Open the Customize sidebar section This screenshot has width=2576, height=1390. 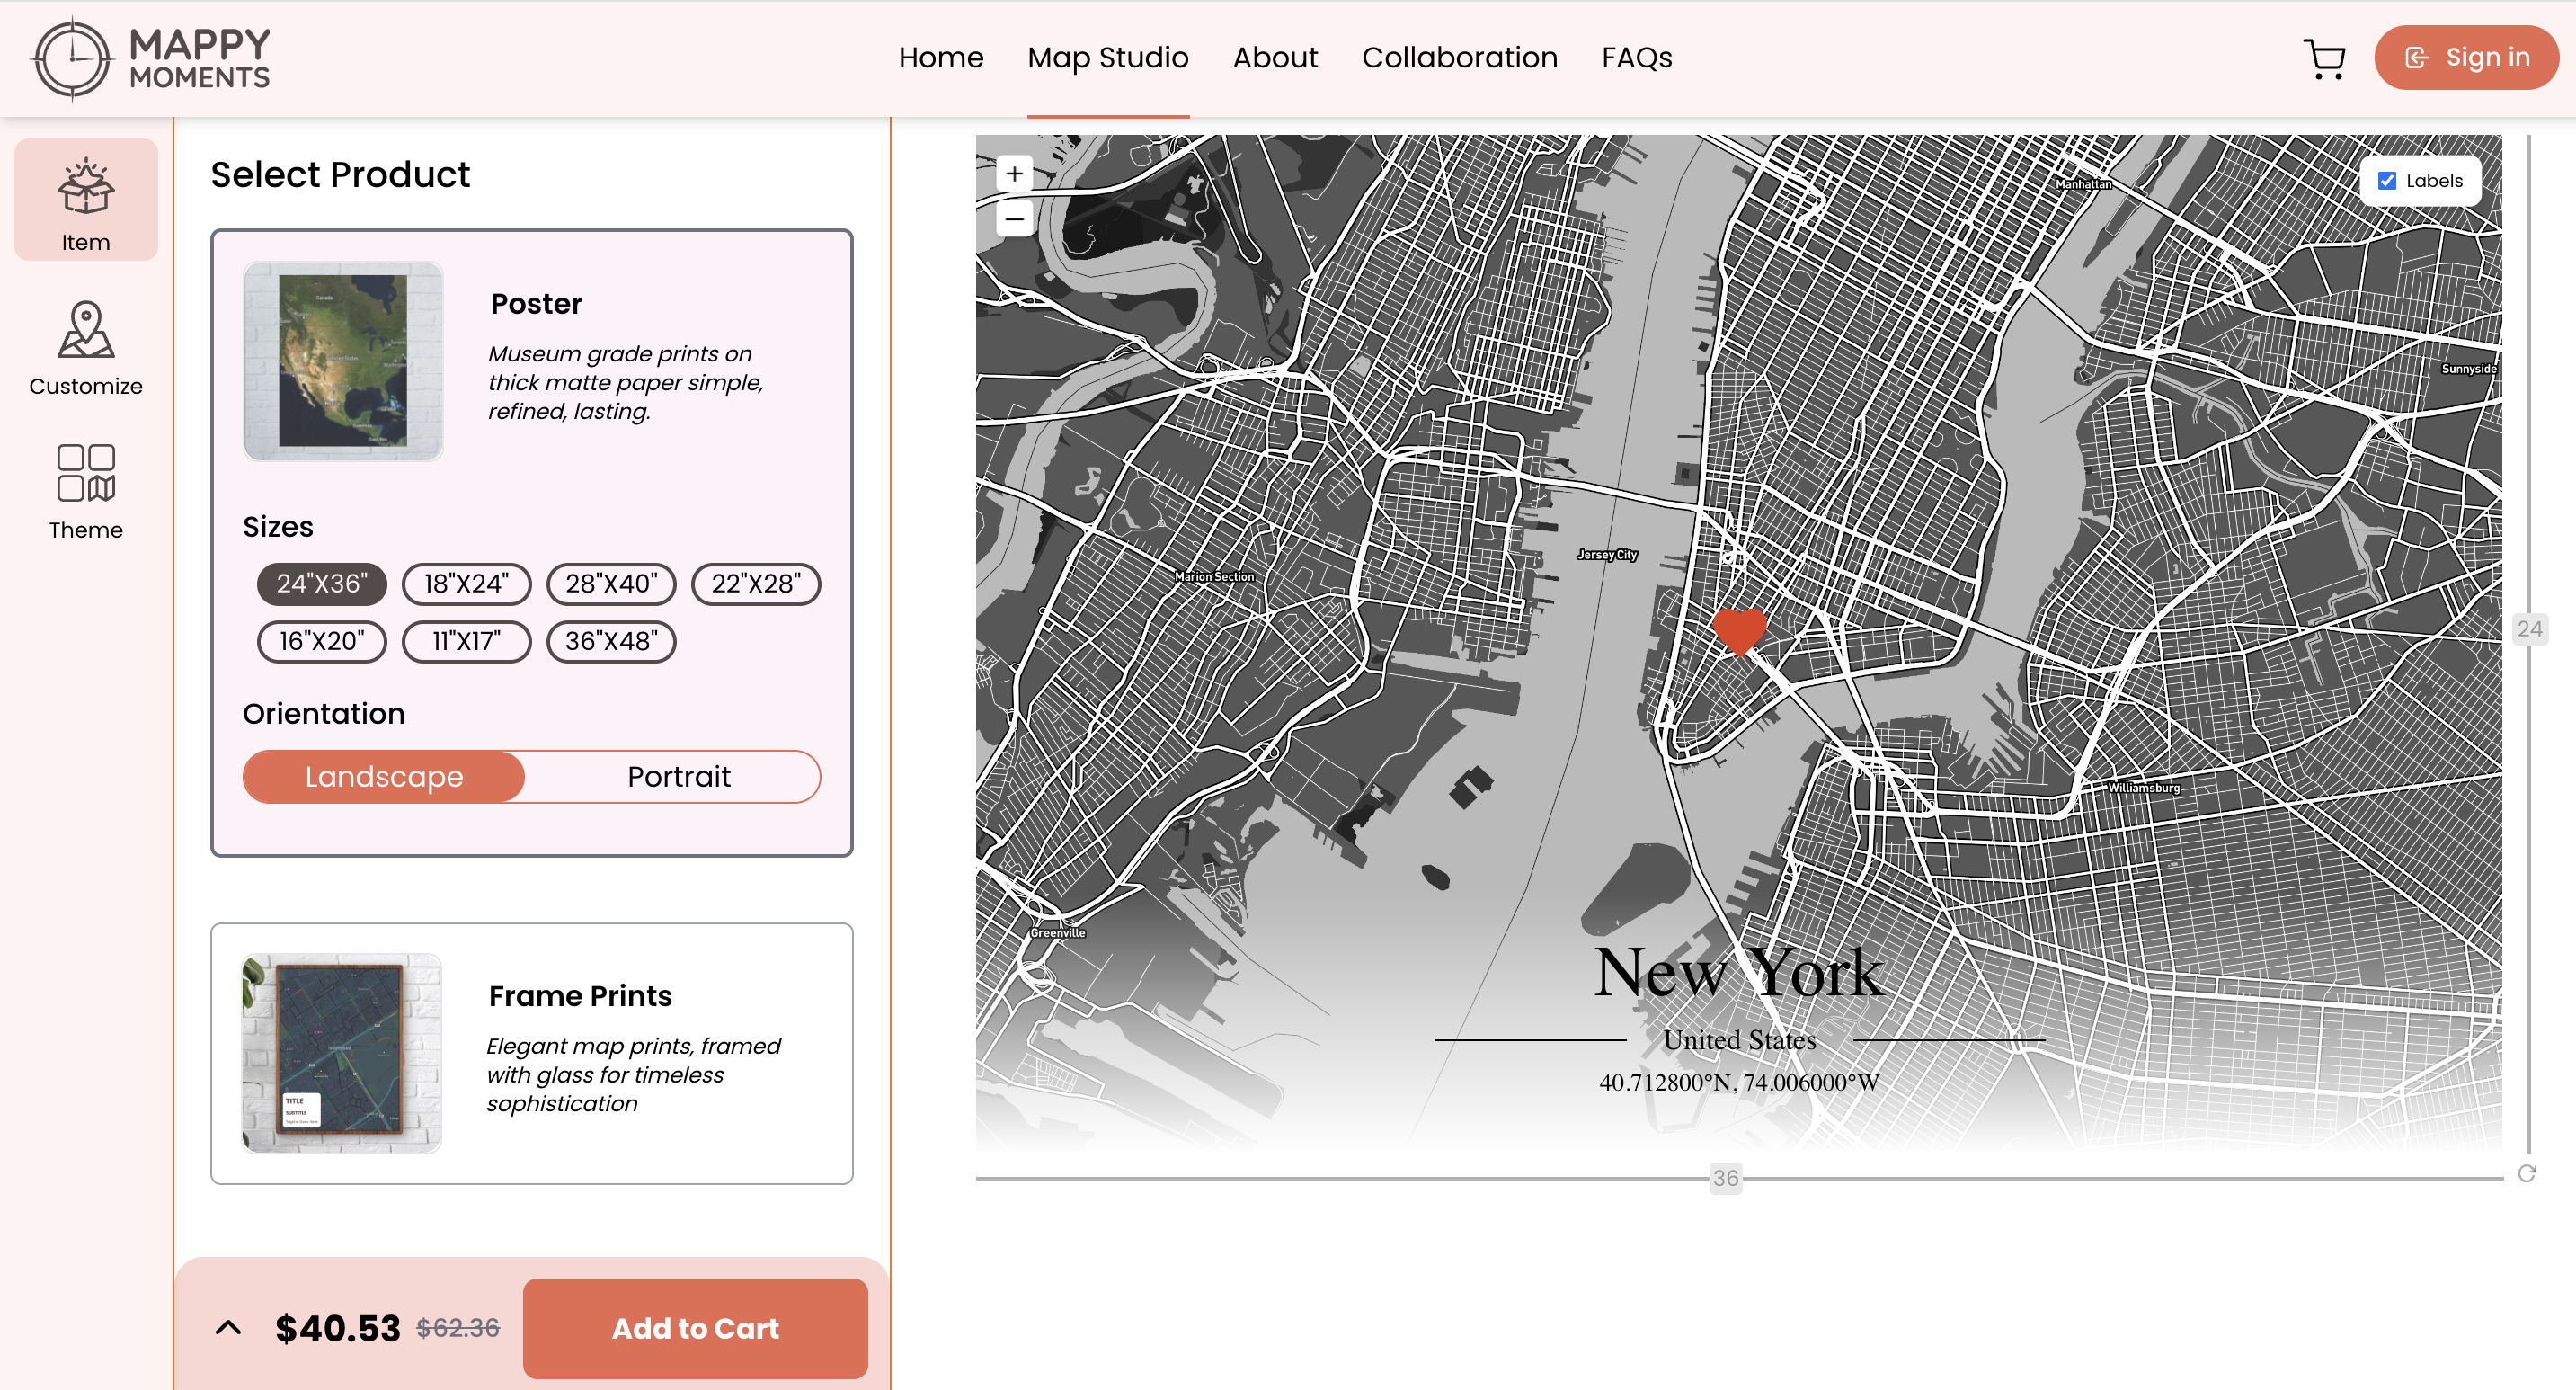pyautogui.click(x=86, y=348)
